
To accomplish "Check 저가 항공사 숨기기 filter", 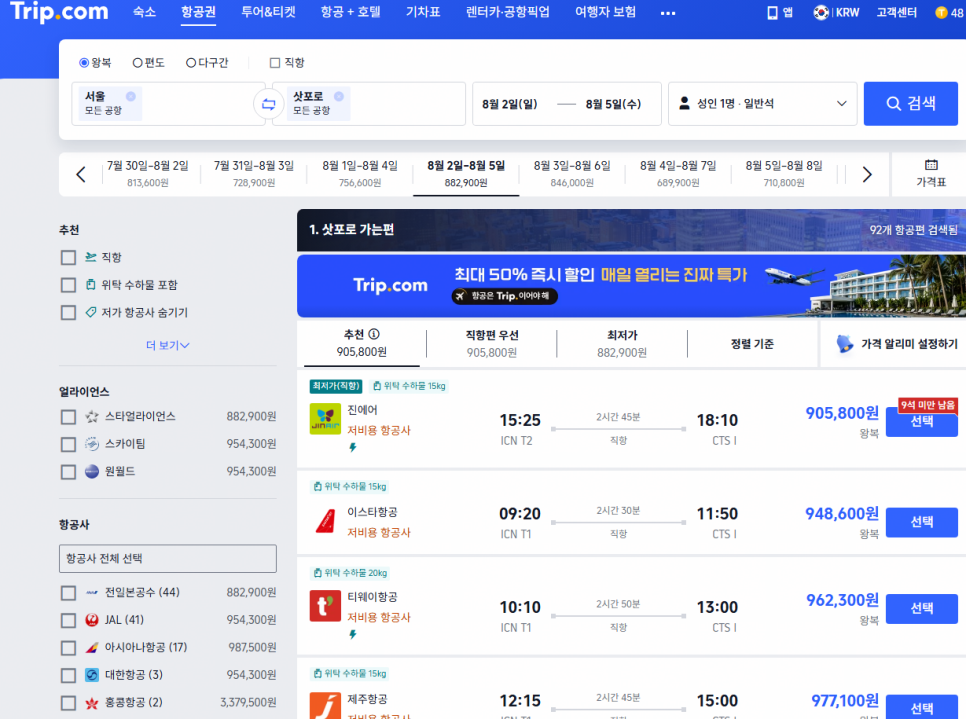I will click(x=68, y=312).
